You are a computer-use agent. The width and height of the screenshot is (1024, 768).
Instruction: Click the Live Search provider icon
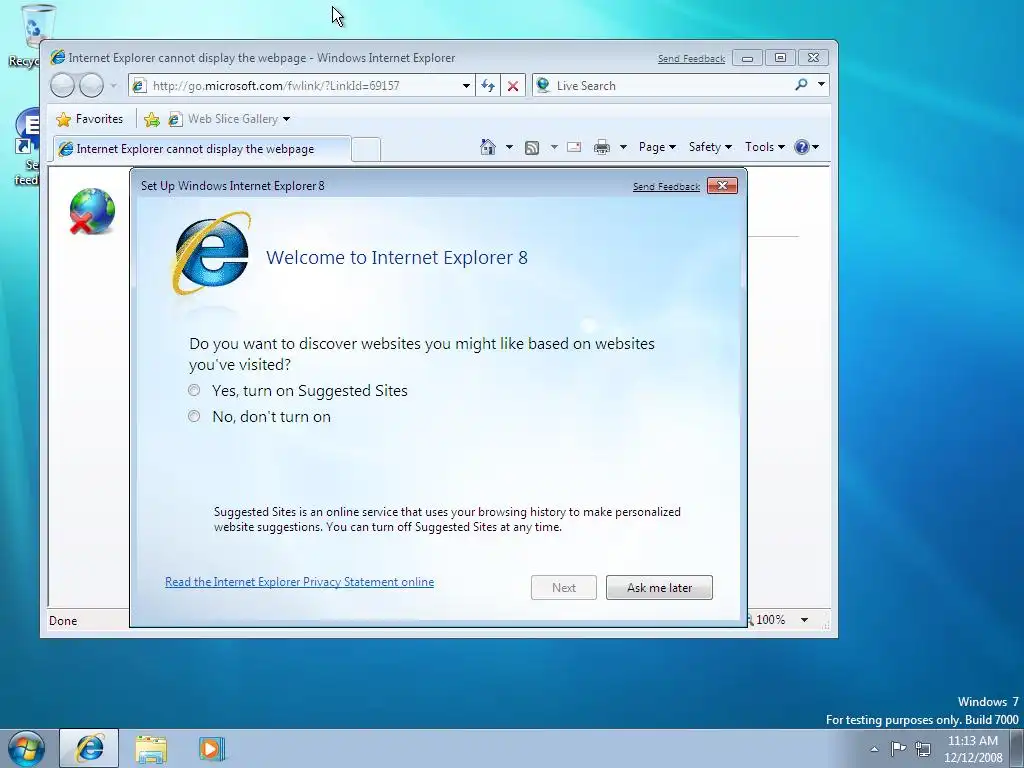pyautogui.click(x=543, y=85)
